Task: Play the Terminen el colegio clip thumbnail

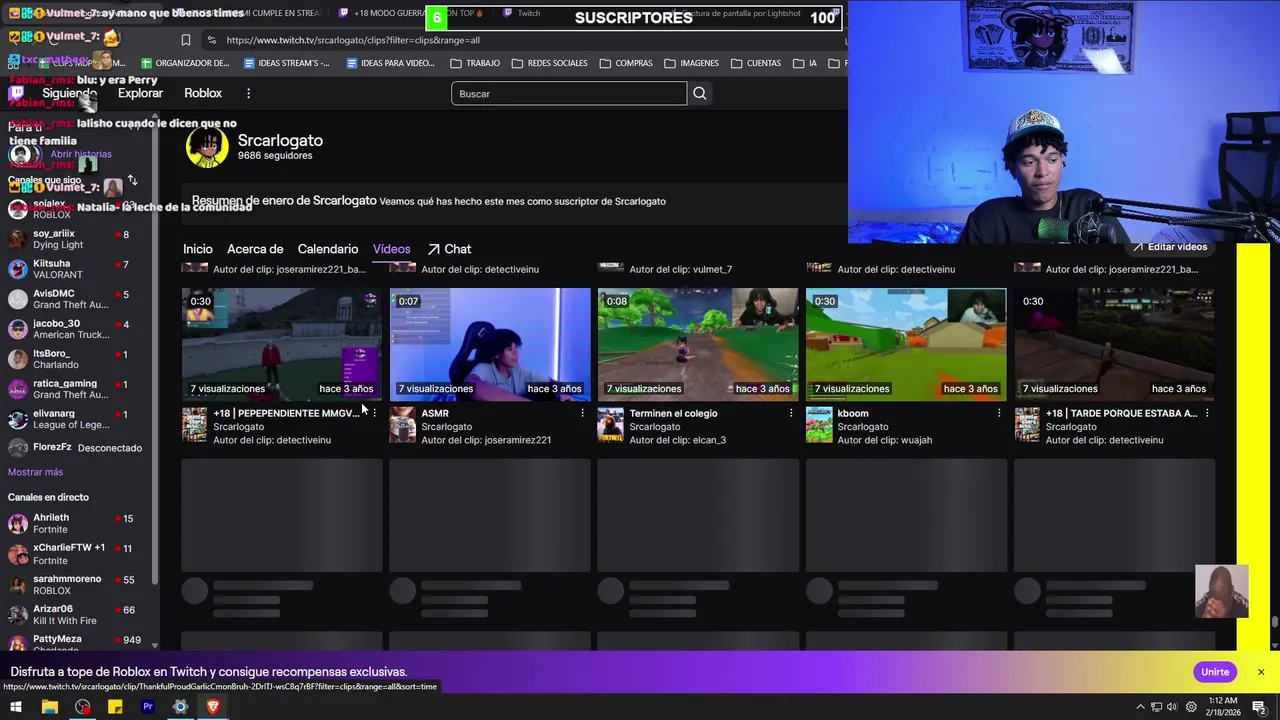Action: pos(698,344)
